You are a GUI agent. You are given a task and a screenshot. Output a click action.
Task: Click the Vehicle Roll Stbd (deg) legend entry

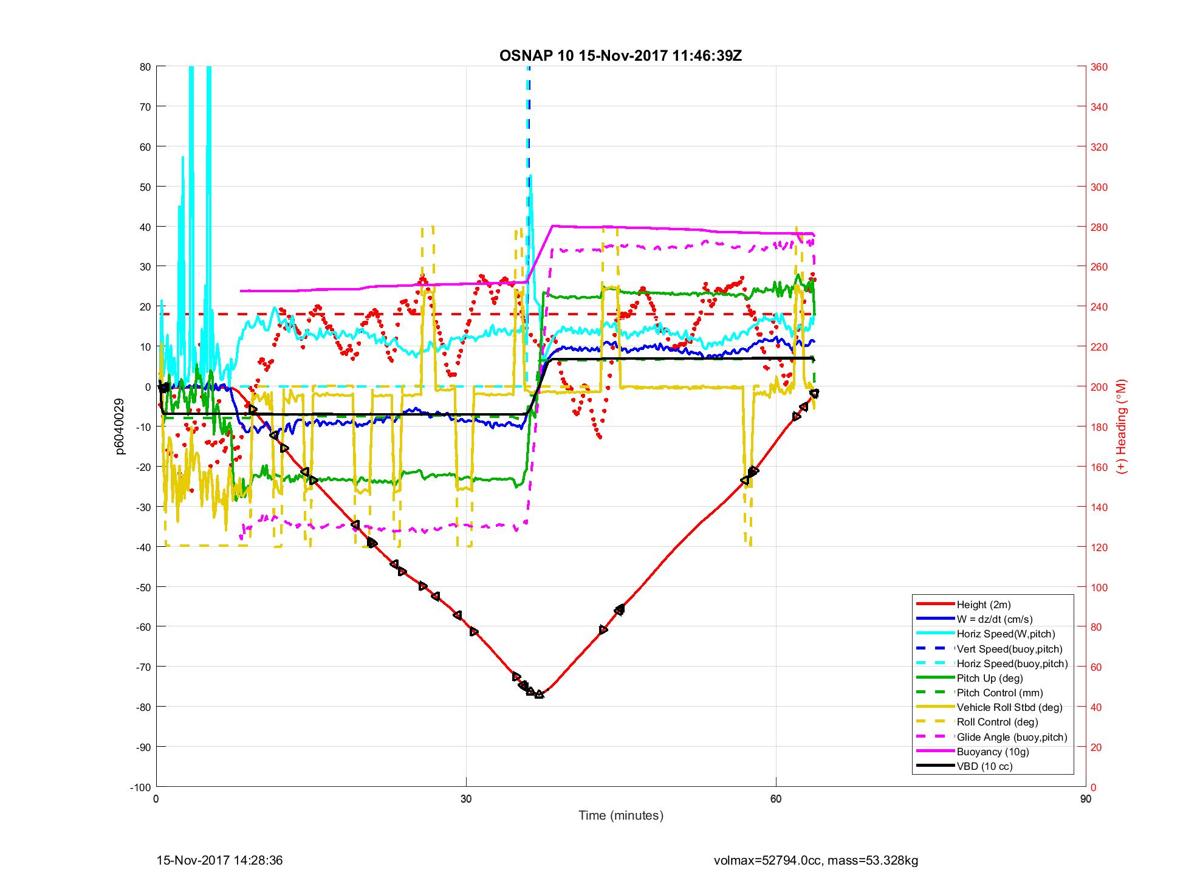(1009, 707)
